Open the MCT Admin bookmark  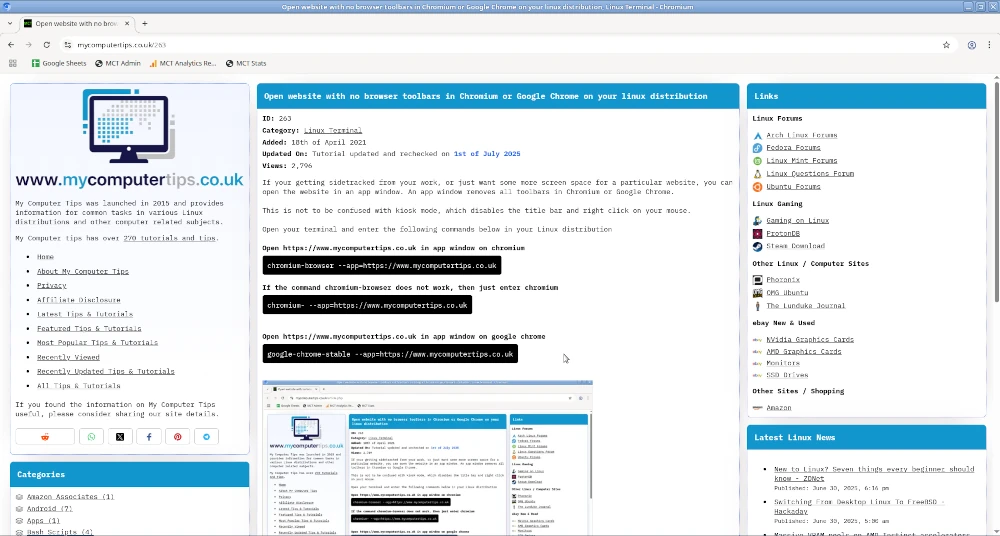pos(118,63)
